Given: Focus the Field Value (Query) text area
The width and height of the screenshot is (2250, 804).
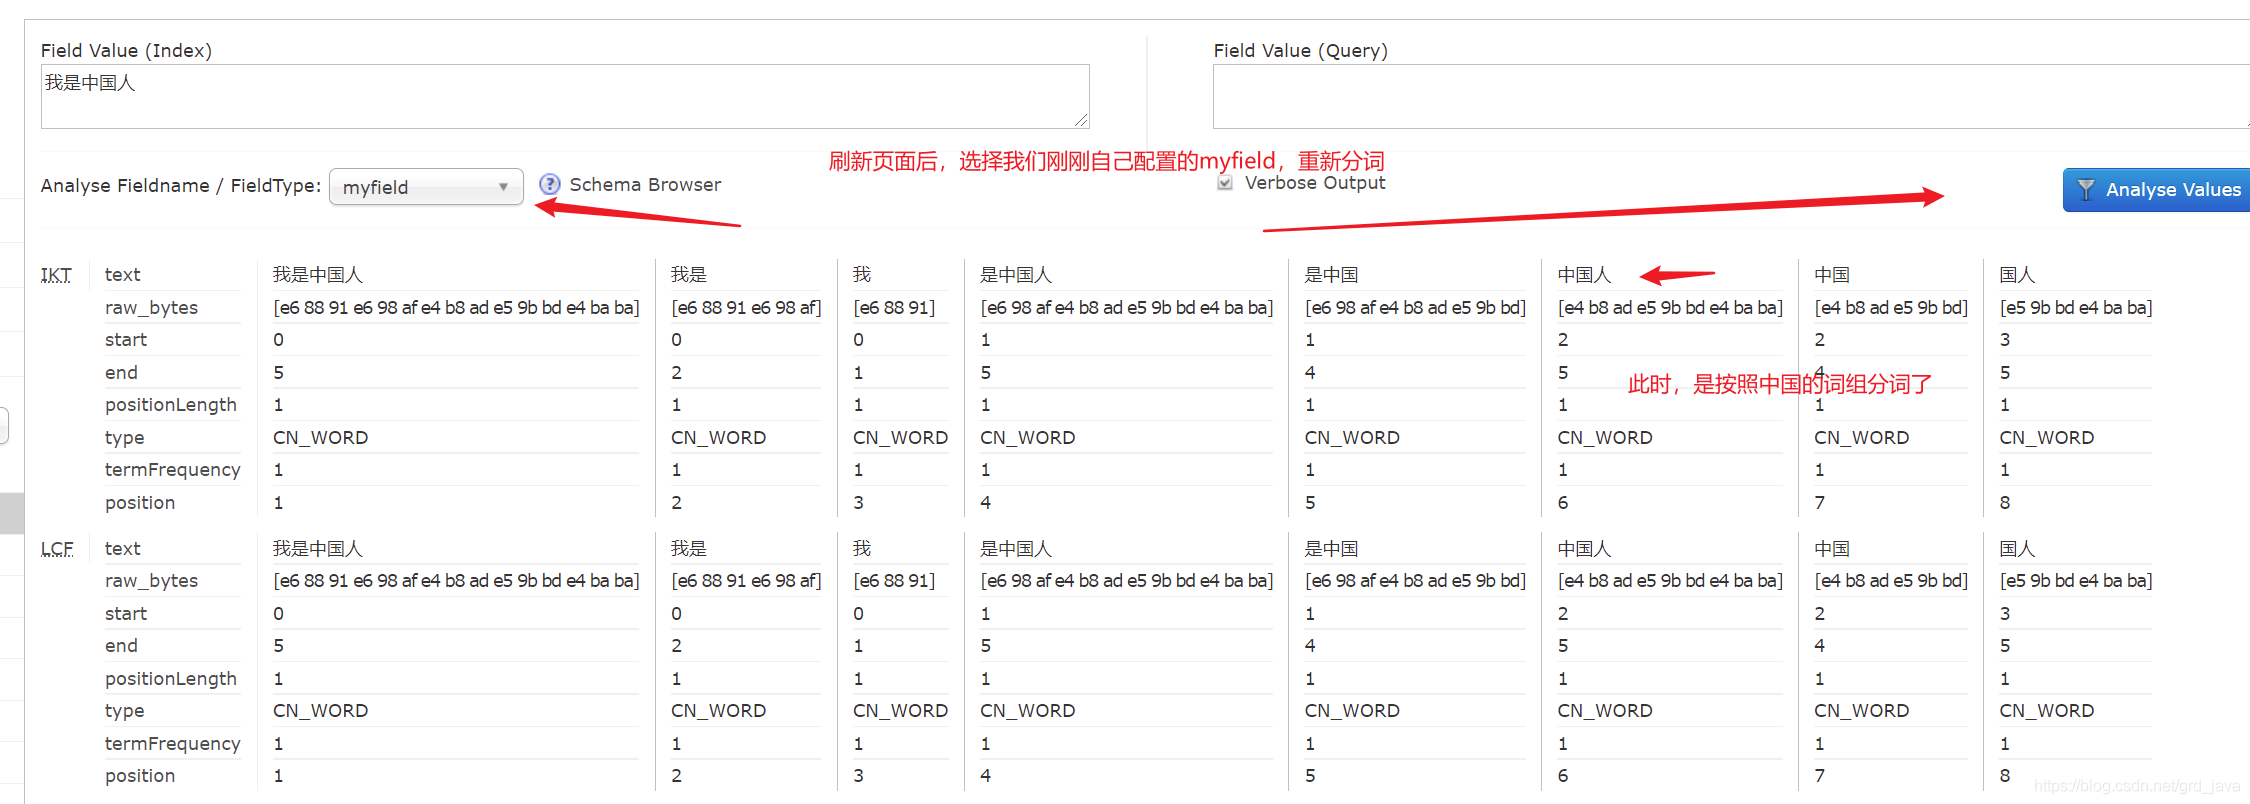Looking at the screenshot, I should pyautogui.click(x=1731, y=97).
